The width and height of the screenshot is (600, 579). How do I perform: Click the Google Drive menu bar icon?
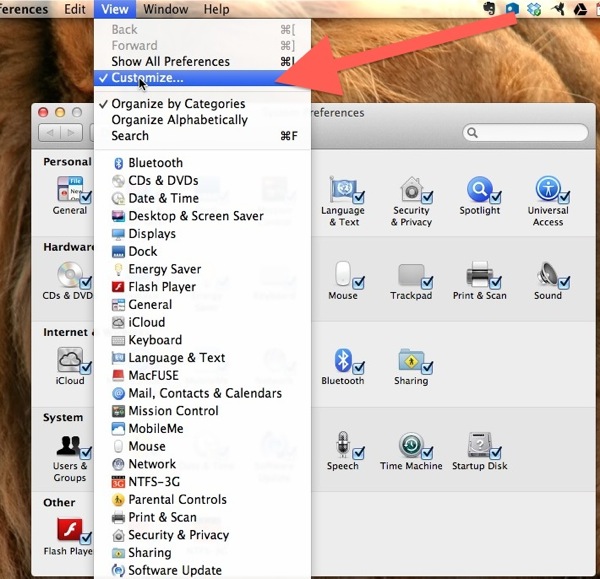click(x=580, y=8)
